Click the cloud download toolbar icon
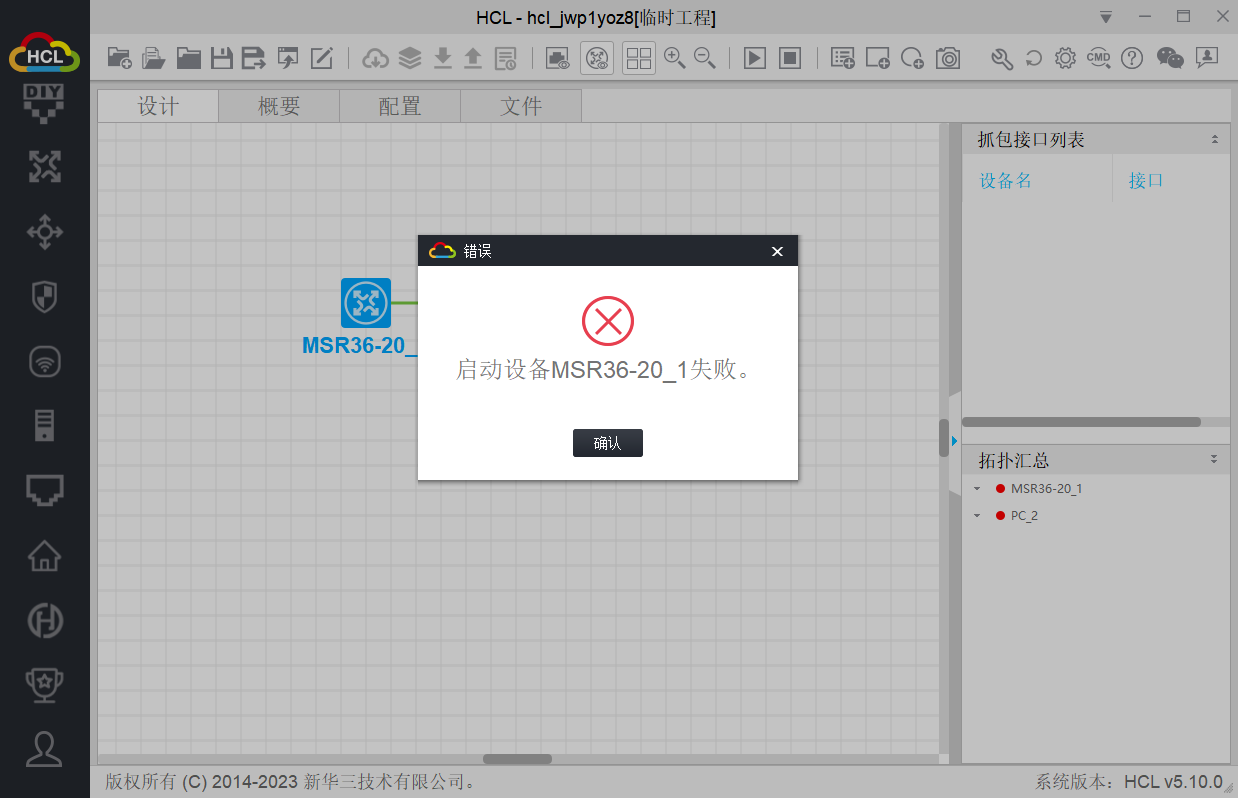Screen dimensions: 1238x798 click(x=376, y=58)
